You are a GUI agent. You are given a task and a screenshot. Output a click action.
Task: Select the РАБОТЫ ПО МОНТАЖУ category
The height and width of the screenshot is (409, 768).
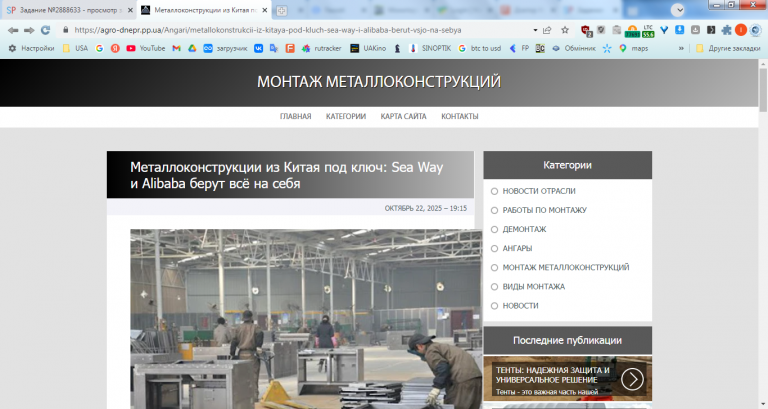pos(545,210)
